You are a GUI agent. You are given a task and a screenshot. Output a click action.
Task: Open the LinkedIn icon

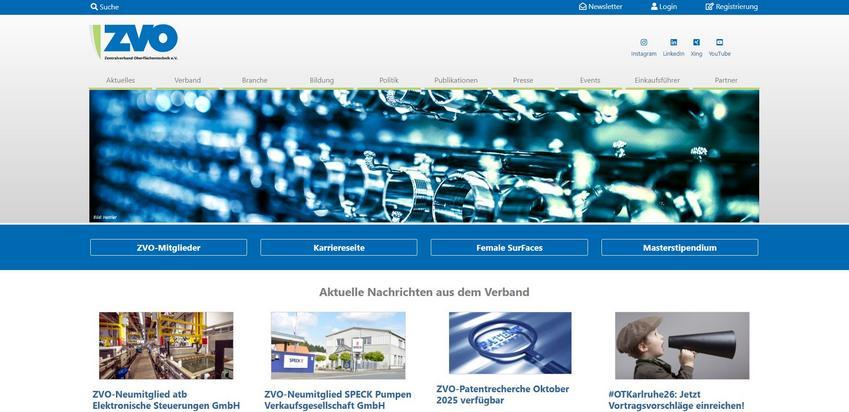tap(674, 42)
